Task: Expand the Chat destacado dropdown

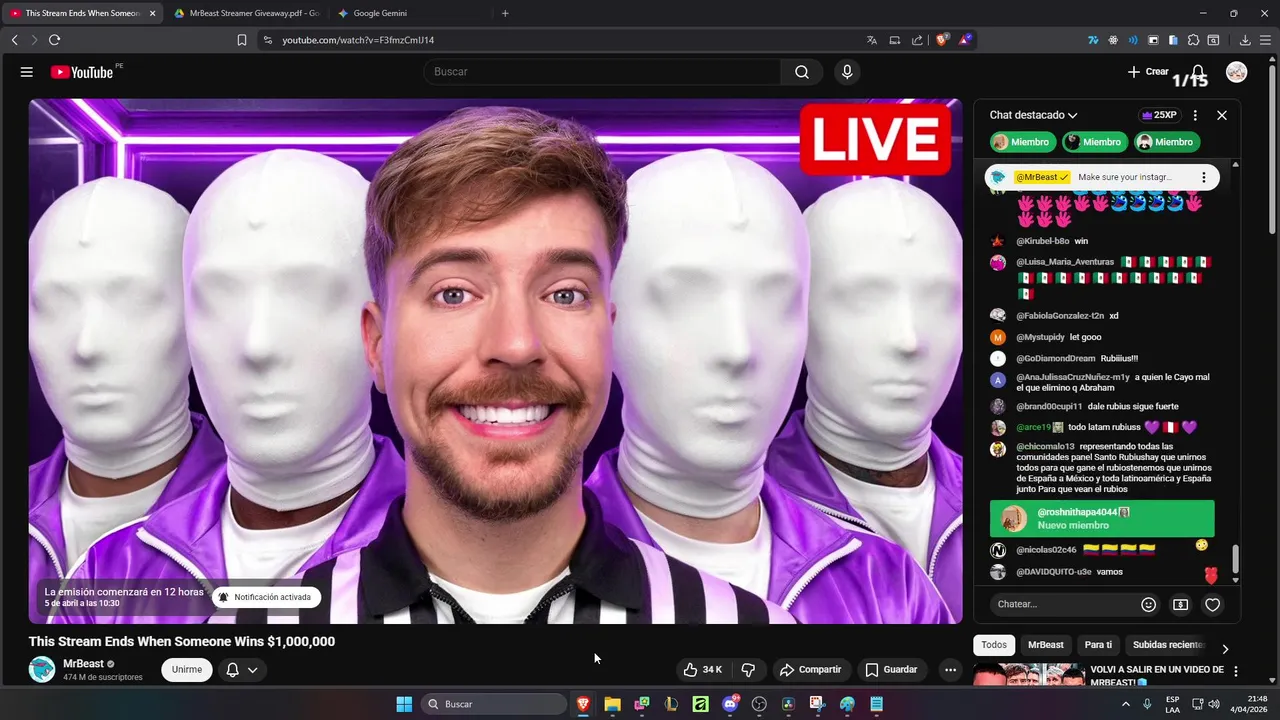Action: tap(1034, 115)
